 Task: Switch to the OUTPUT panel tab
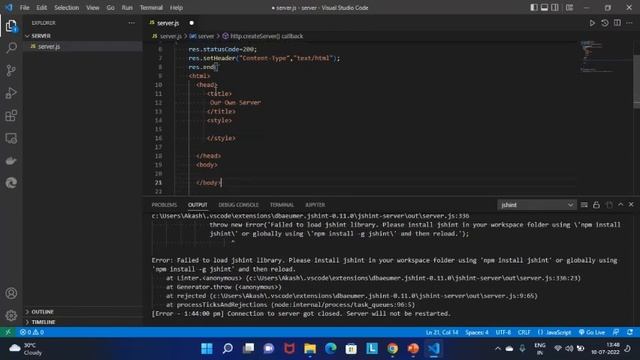point(198,205)
